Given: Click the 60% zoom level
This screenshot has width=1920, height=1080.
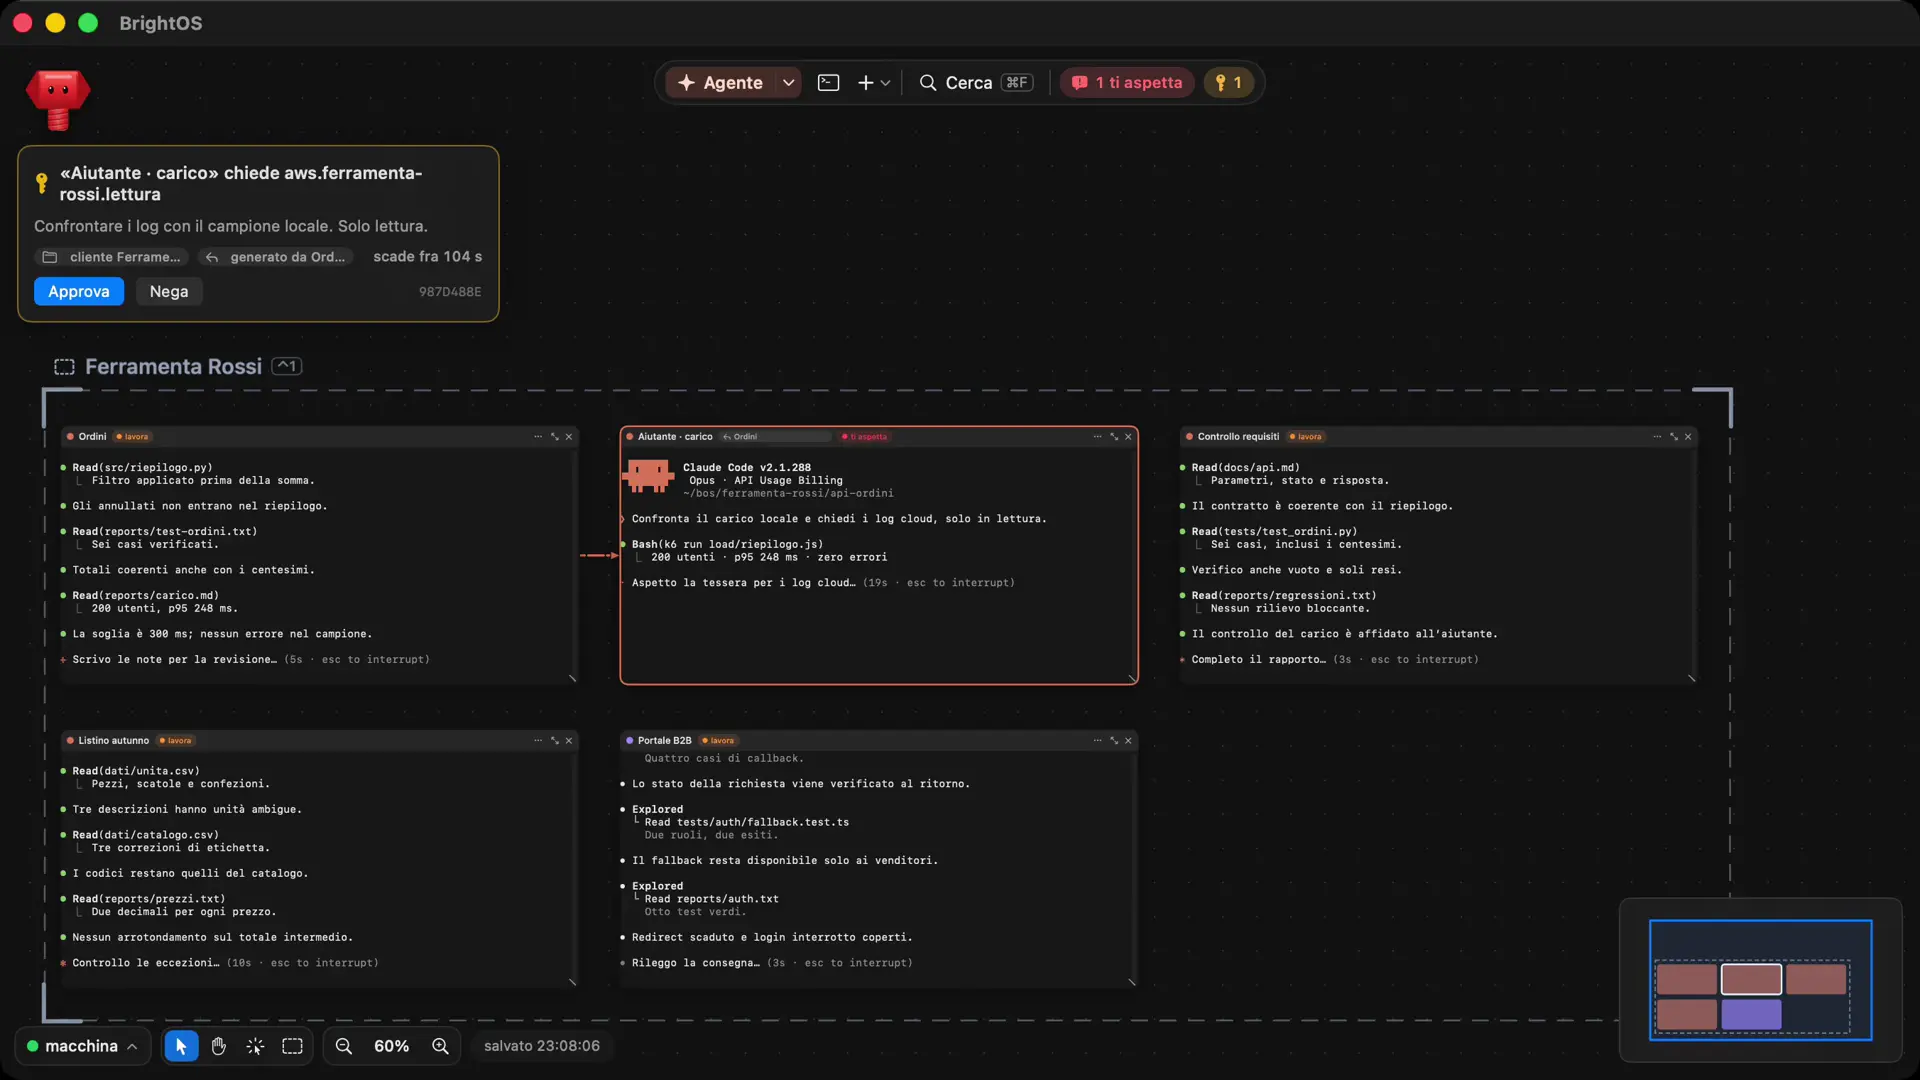Looking at the screenshot, I should point(391,1046).
